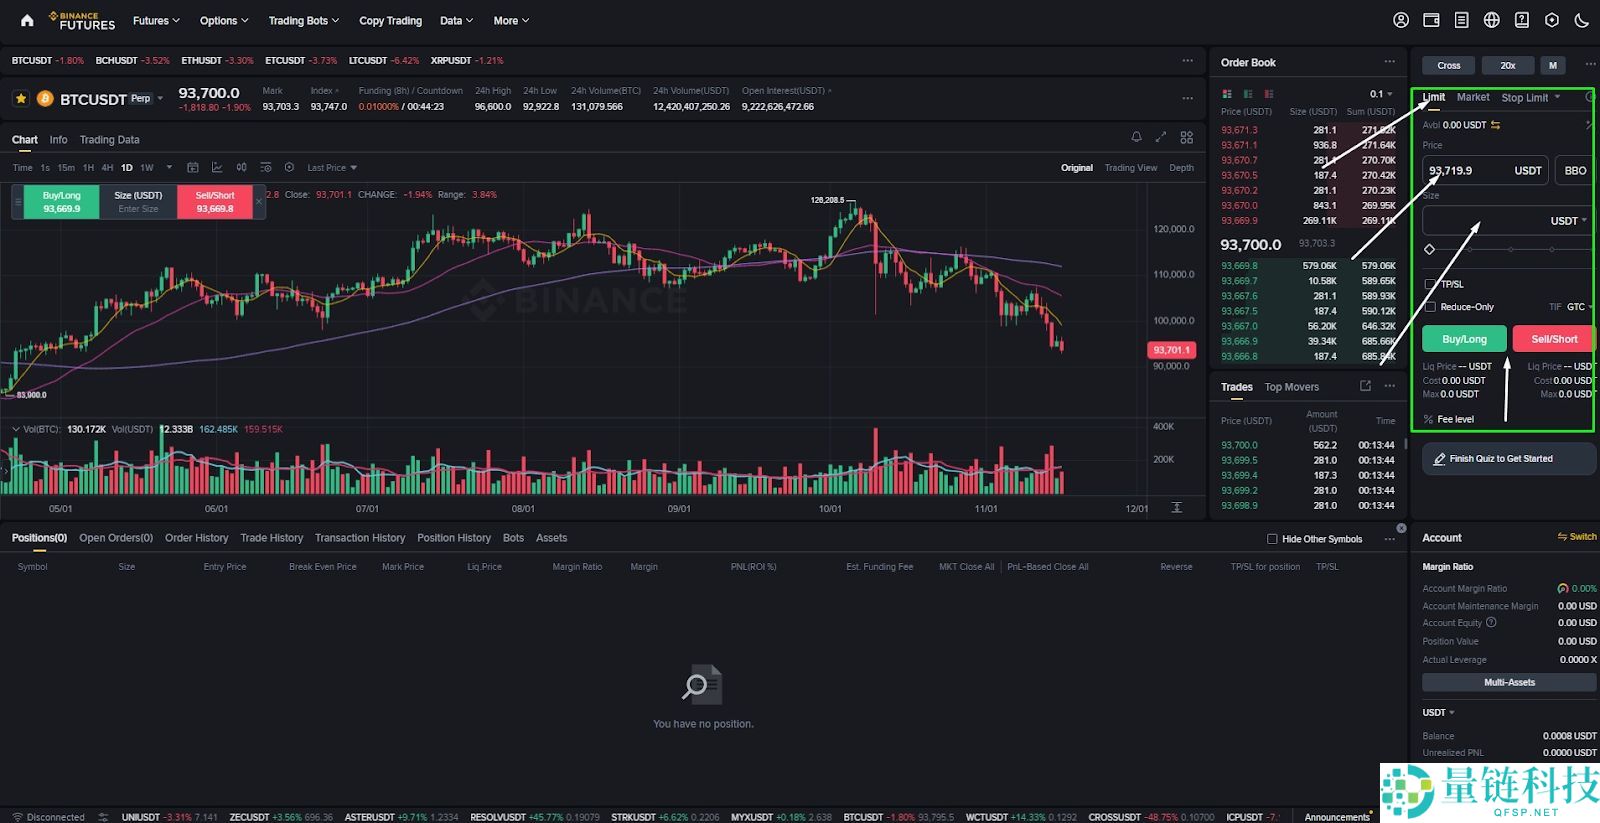Click the 20x leverage button
Viewport: 1600px width, 823px height.
pos(1508,65)
